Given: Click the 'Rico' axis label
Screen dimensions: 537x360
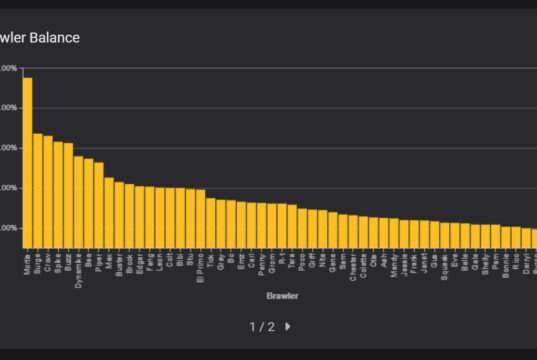Looking at the screenshot, I should coord(516,262).
